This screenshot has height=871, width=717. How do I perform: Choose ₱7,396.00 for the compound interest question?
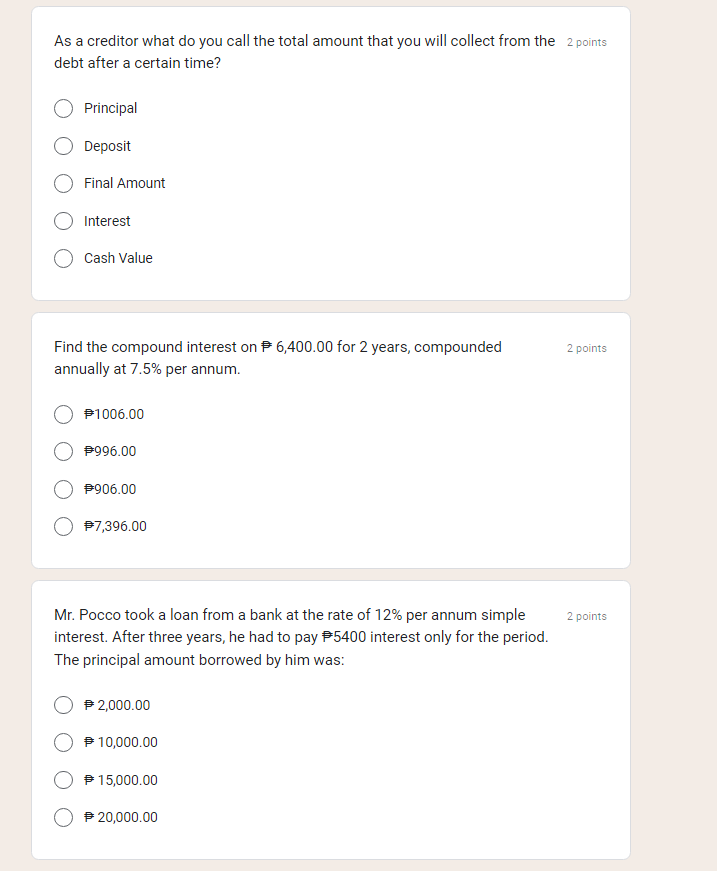[63, 526]
